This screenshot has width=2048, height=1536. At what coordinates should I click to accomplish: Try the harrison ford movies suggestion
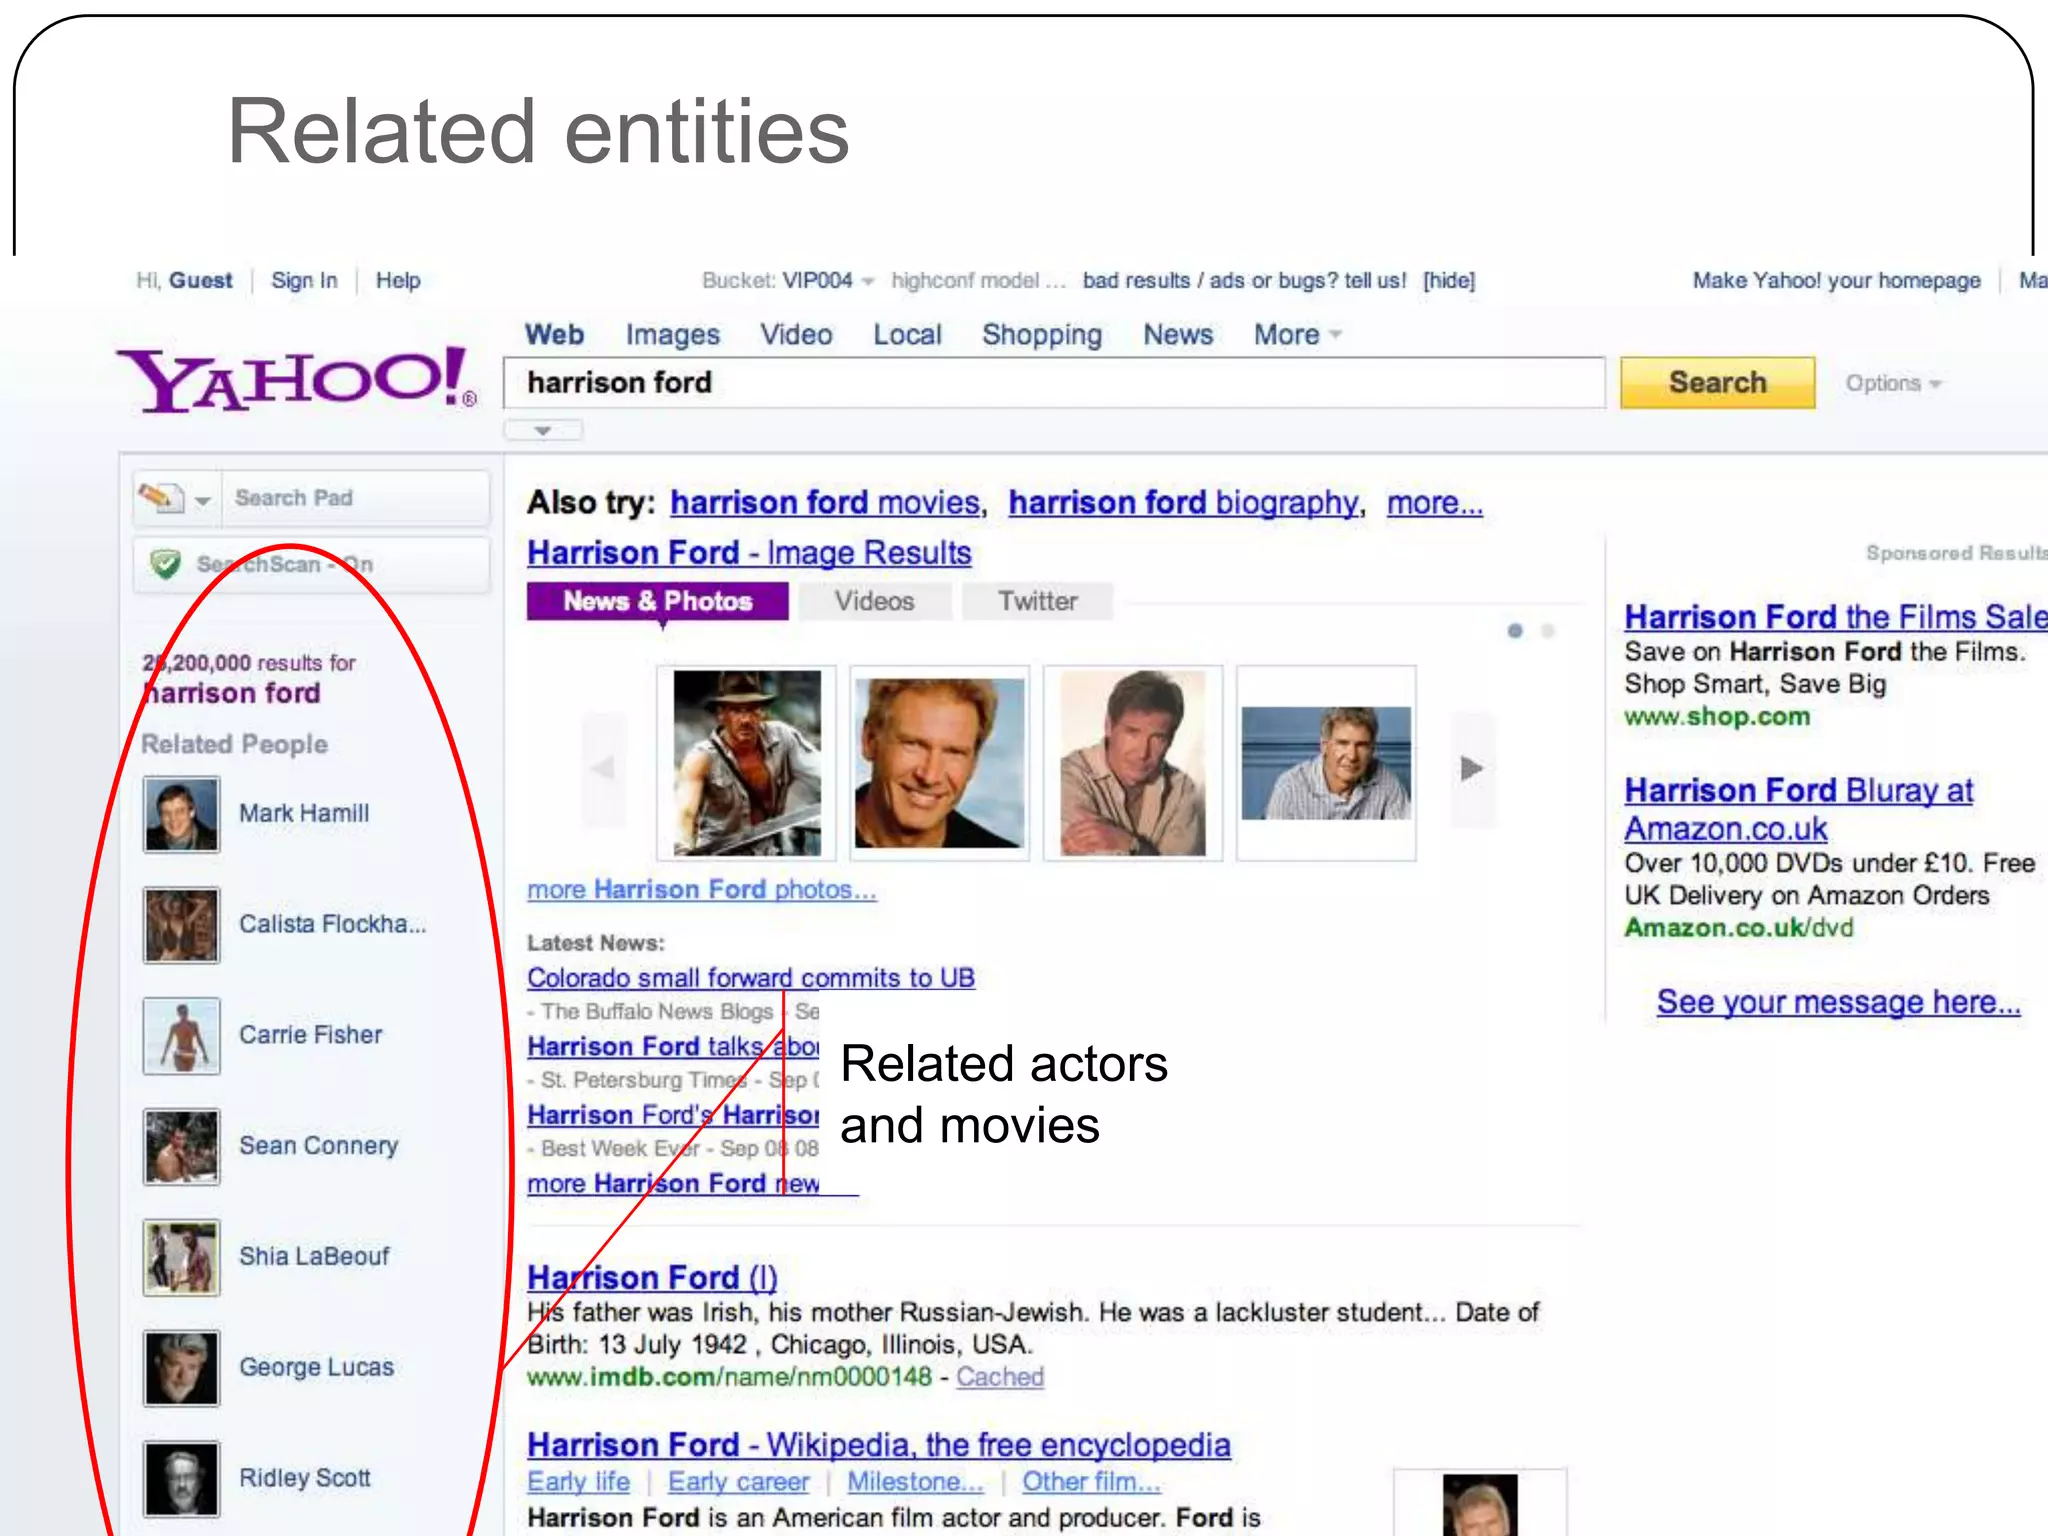pyautogui.click(x=825, y=502)
